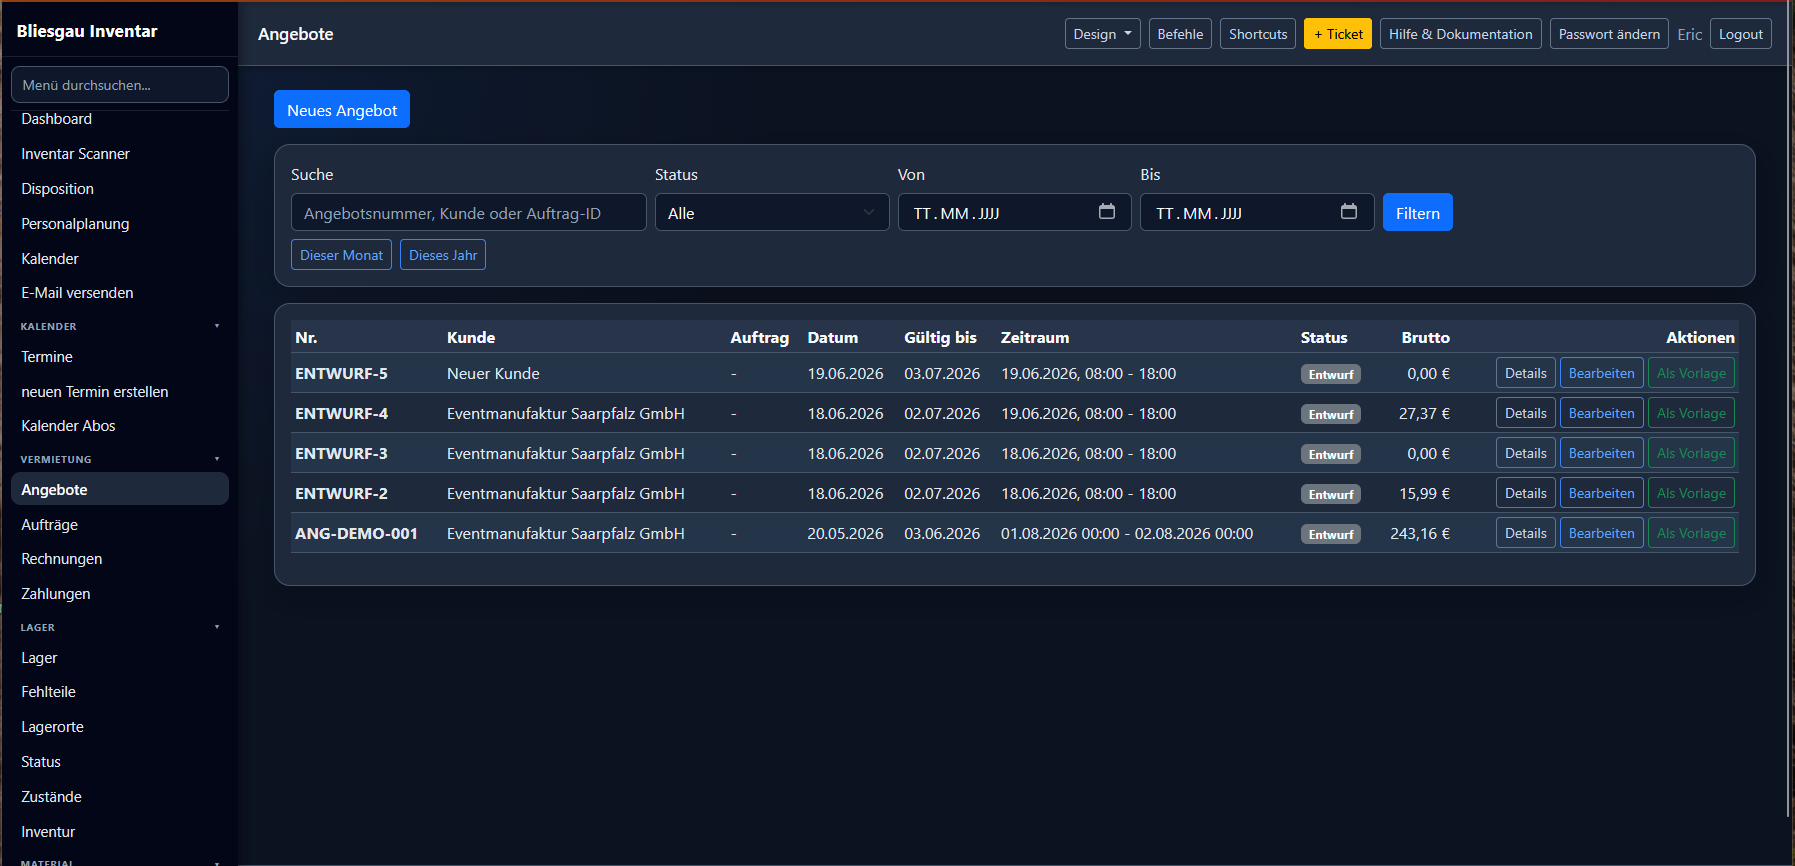Go to Lagerorte page

click(120, 727)
